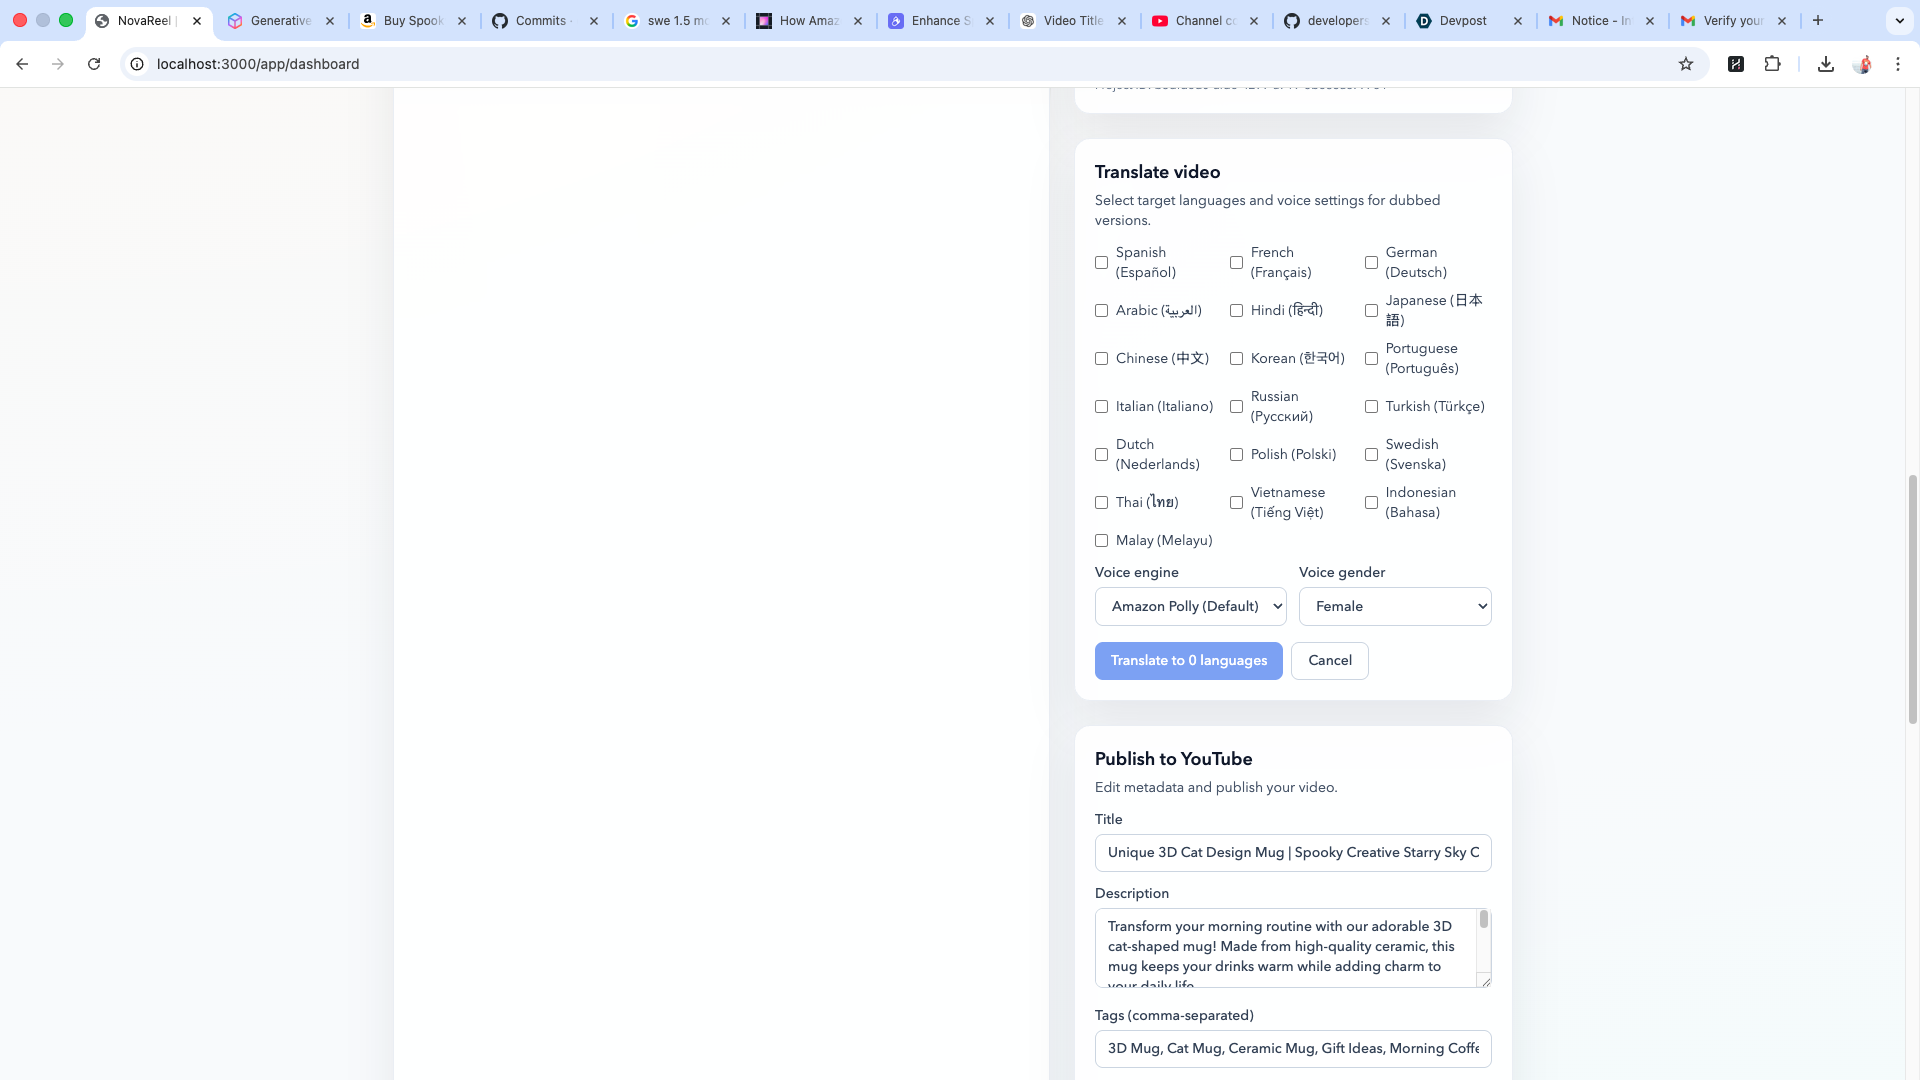1920x1080 pixels.
Task: Open the tab search chevron in the tab strip
Action: tap(1899, 20)
